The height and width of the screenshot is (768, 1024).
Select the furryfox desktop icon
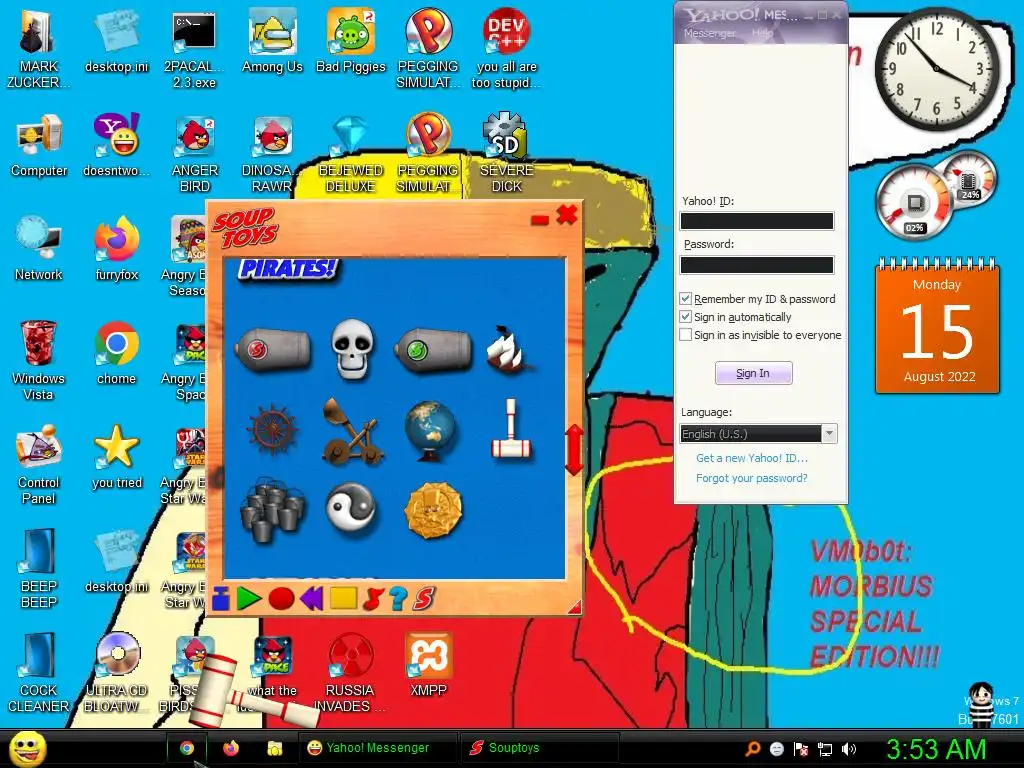117,249
